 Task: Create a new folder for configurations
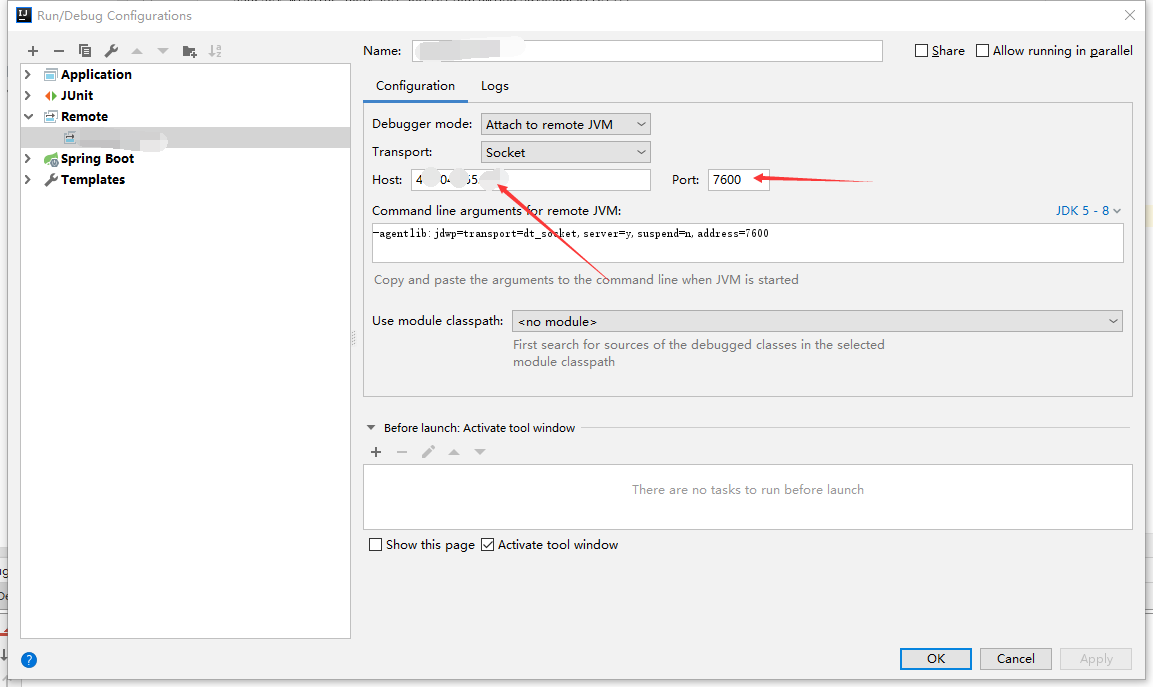tap(189, 51)
